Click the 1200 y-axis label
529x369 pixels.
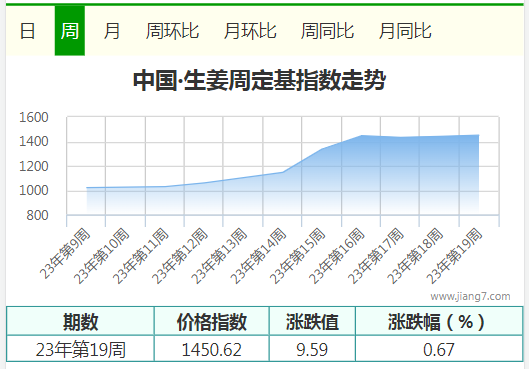(34, 166)
